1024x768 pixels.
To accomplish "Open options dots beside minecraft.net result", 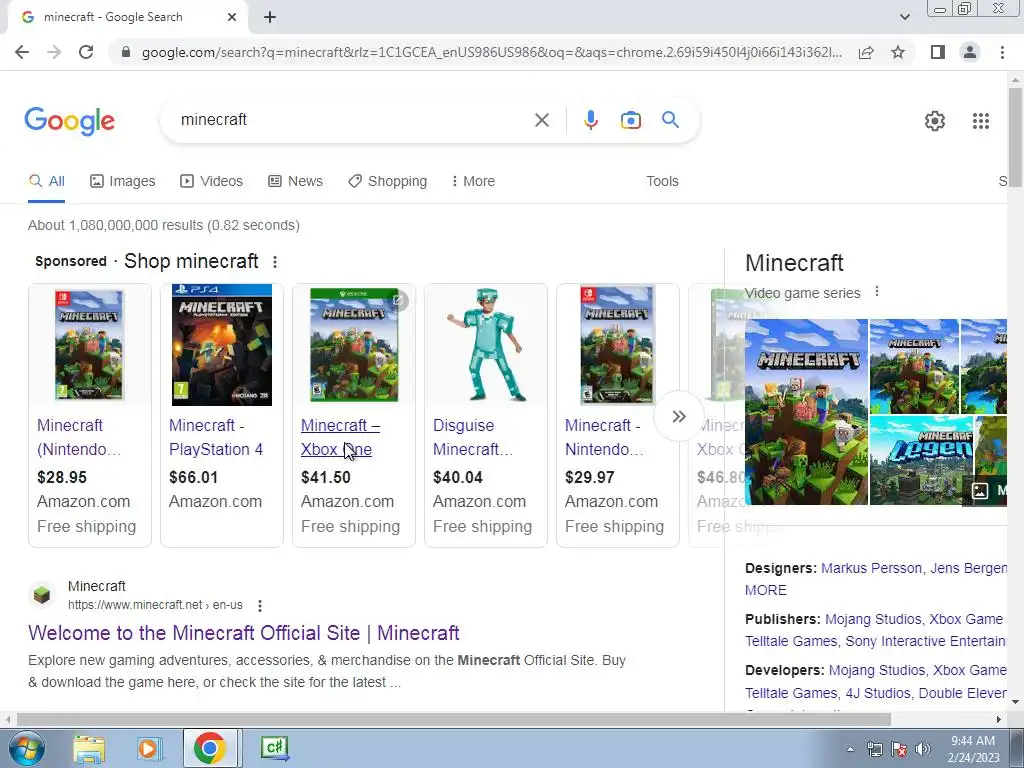I will click(x=260, y=605).
